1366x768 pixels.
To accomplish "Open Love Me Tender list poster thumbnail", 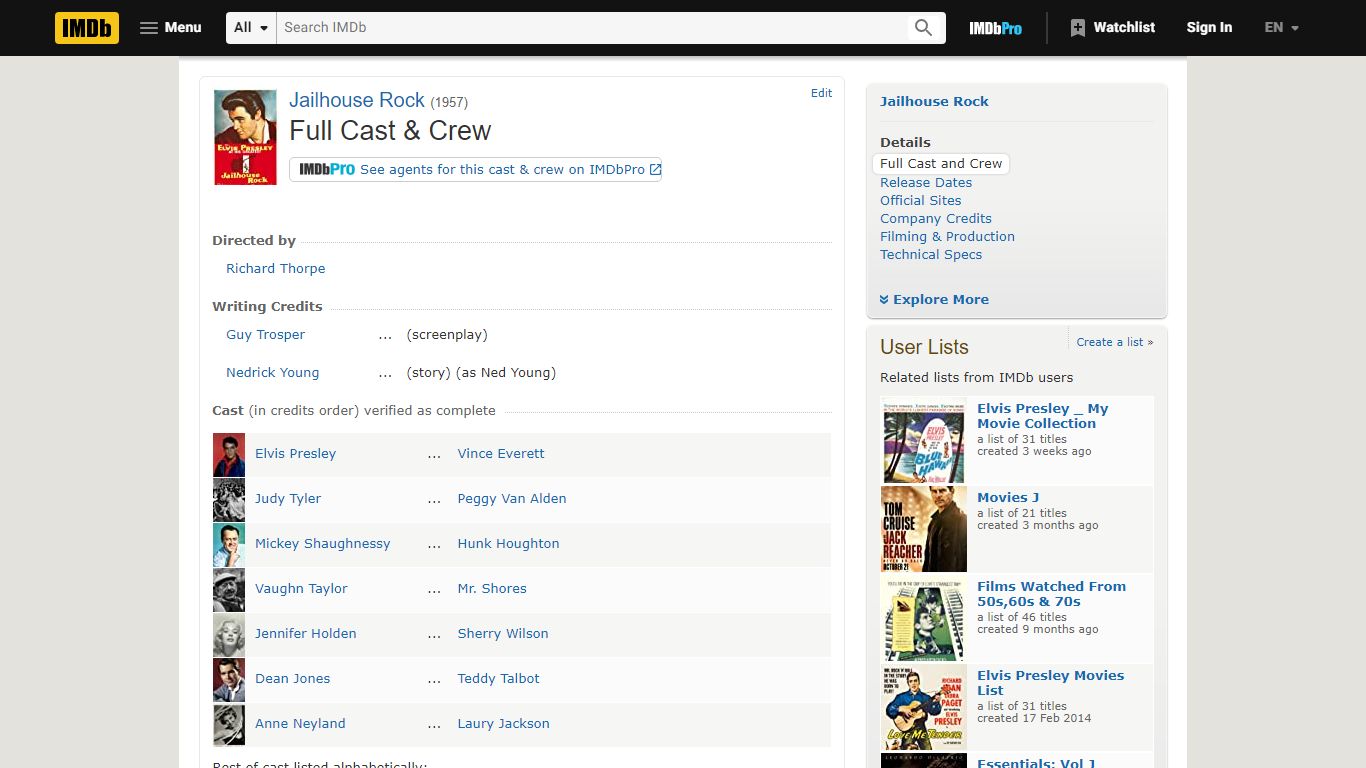I will pos(924,707).
